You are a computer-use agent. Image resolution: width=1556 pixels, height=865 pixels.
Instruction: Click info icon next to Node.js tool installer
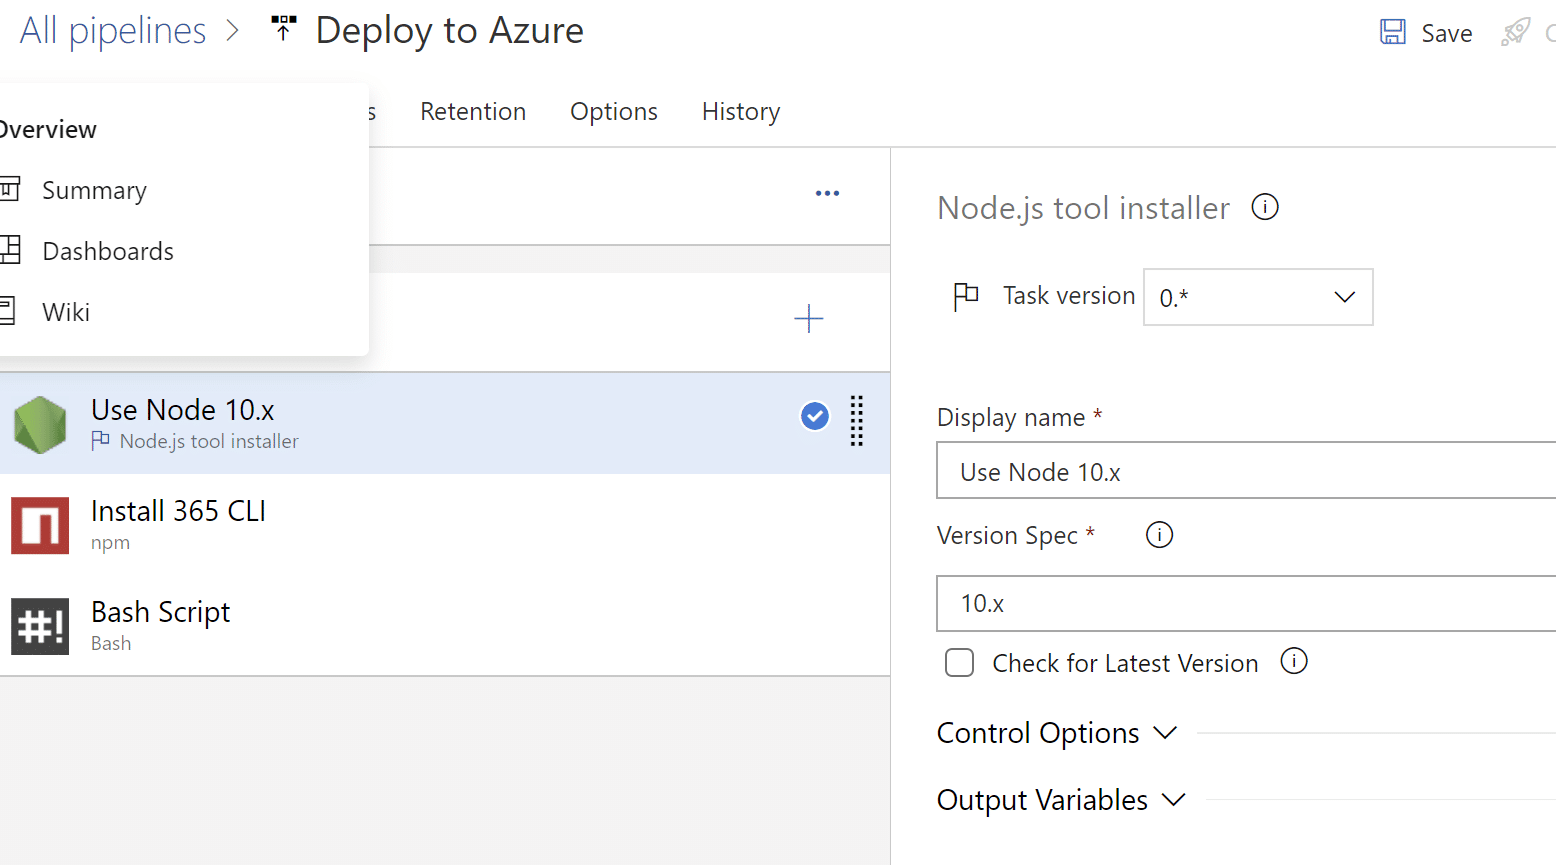(x=1265, y=207)
